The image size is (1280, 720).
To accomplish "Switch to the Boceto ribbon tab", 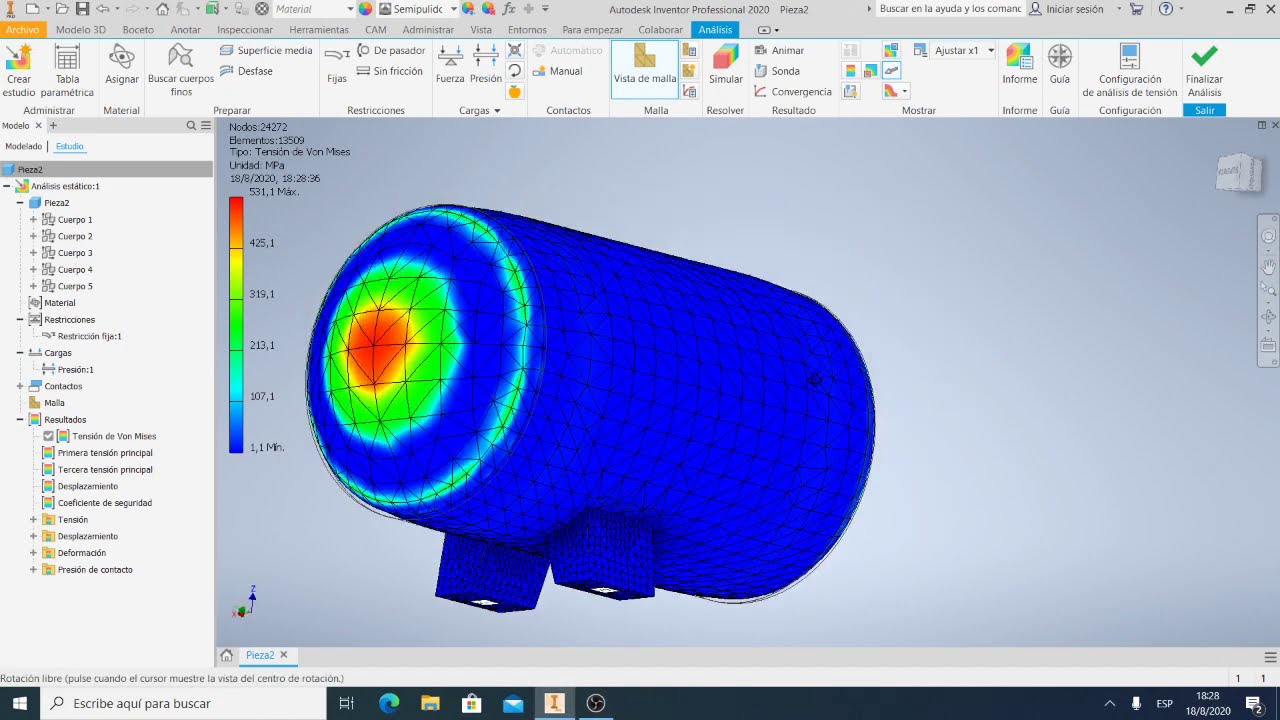I will (138, 30).
